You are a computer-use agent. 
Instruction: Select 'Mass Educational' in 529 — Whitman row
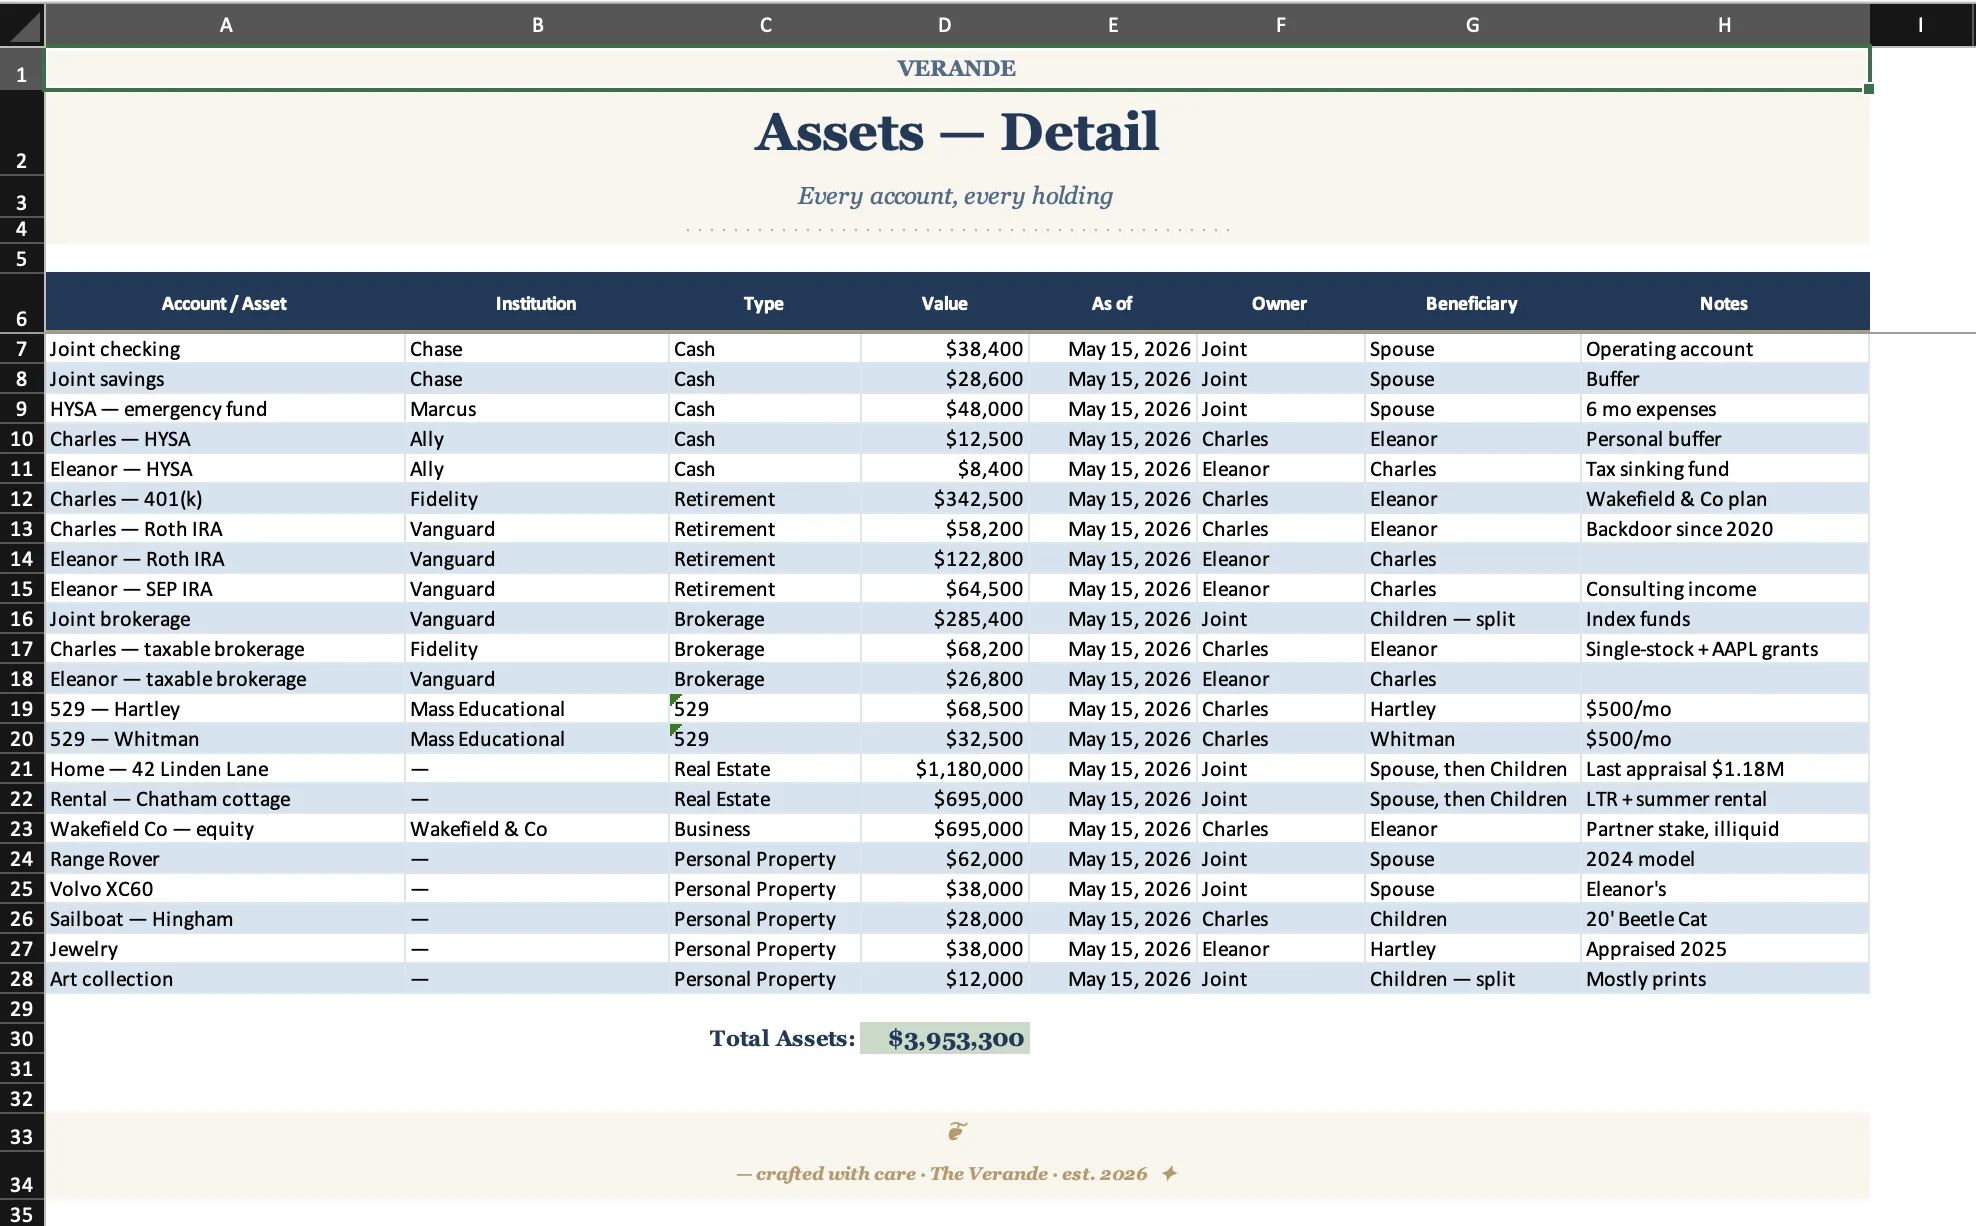537,739
